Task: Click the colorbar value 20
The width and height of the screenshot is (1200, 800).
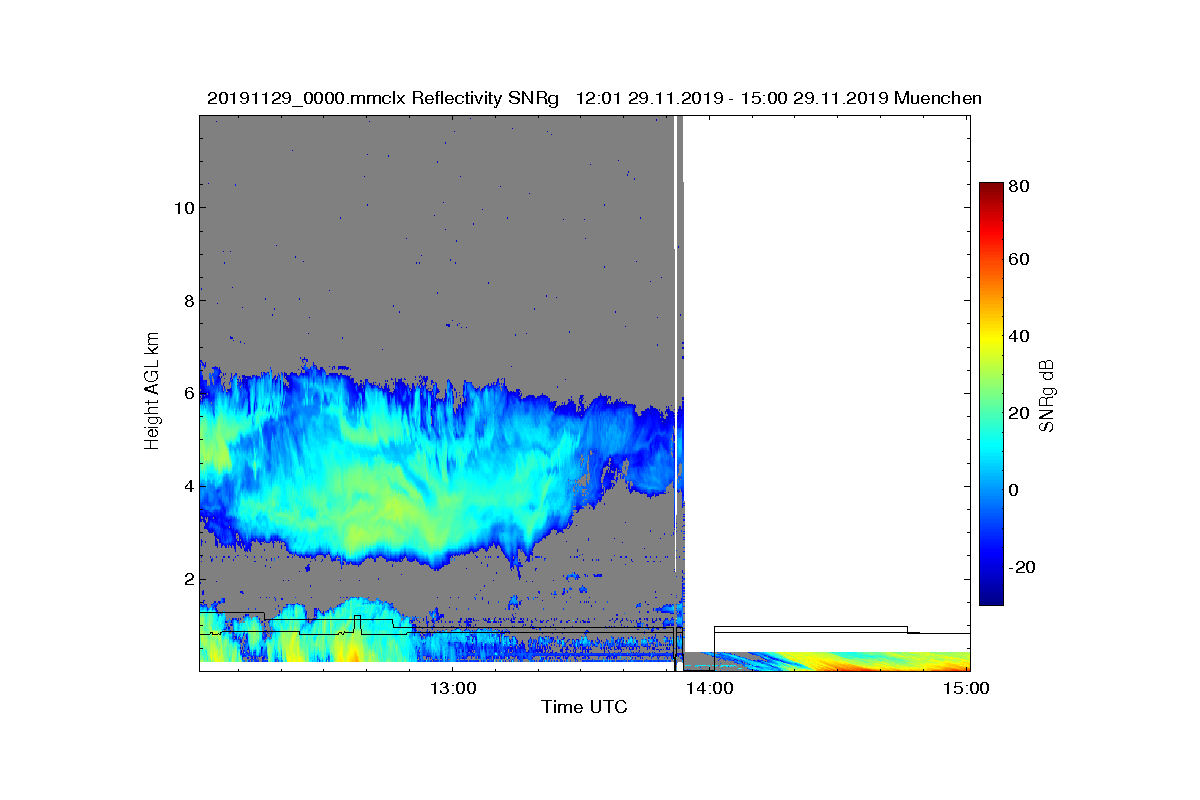Action: 1021,414
